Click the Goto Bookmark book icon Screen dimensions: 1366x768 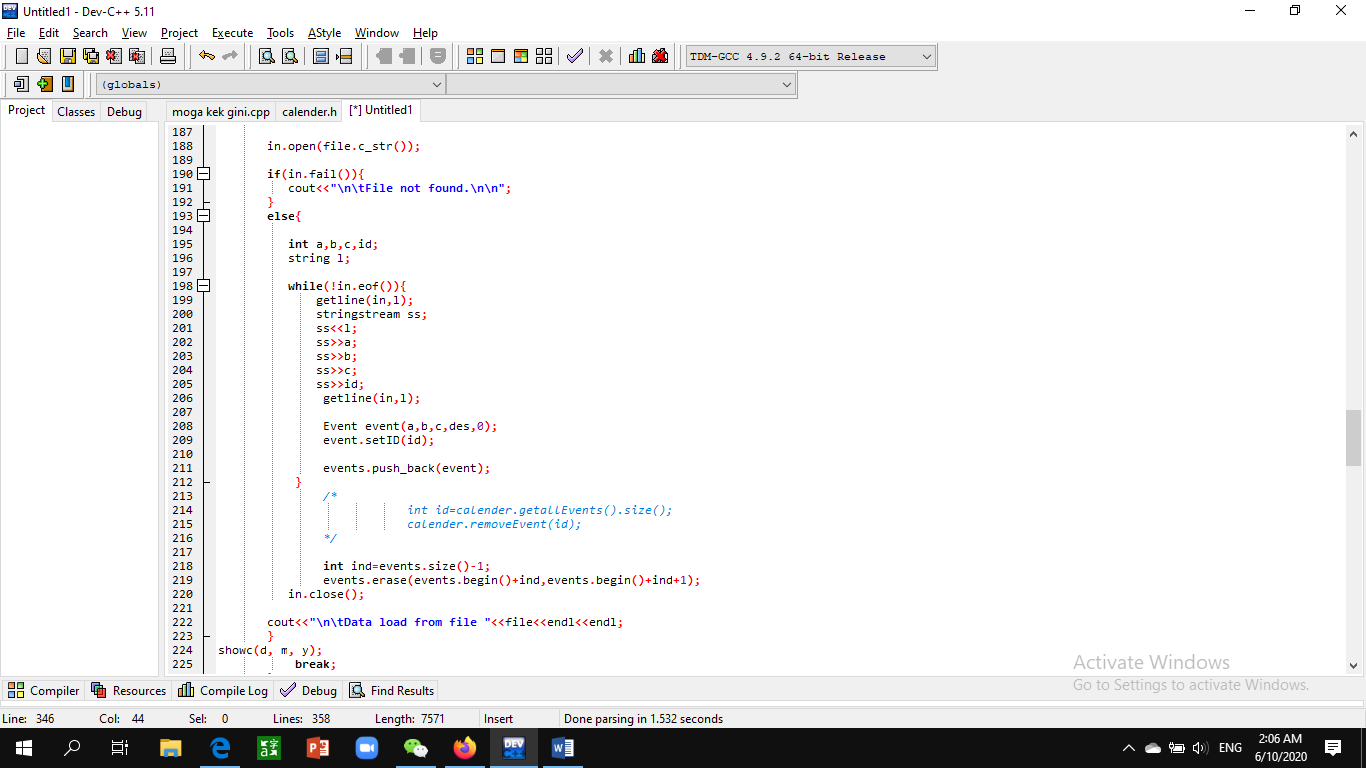point(67,84)
